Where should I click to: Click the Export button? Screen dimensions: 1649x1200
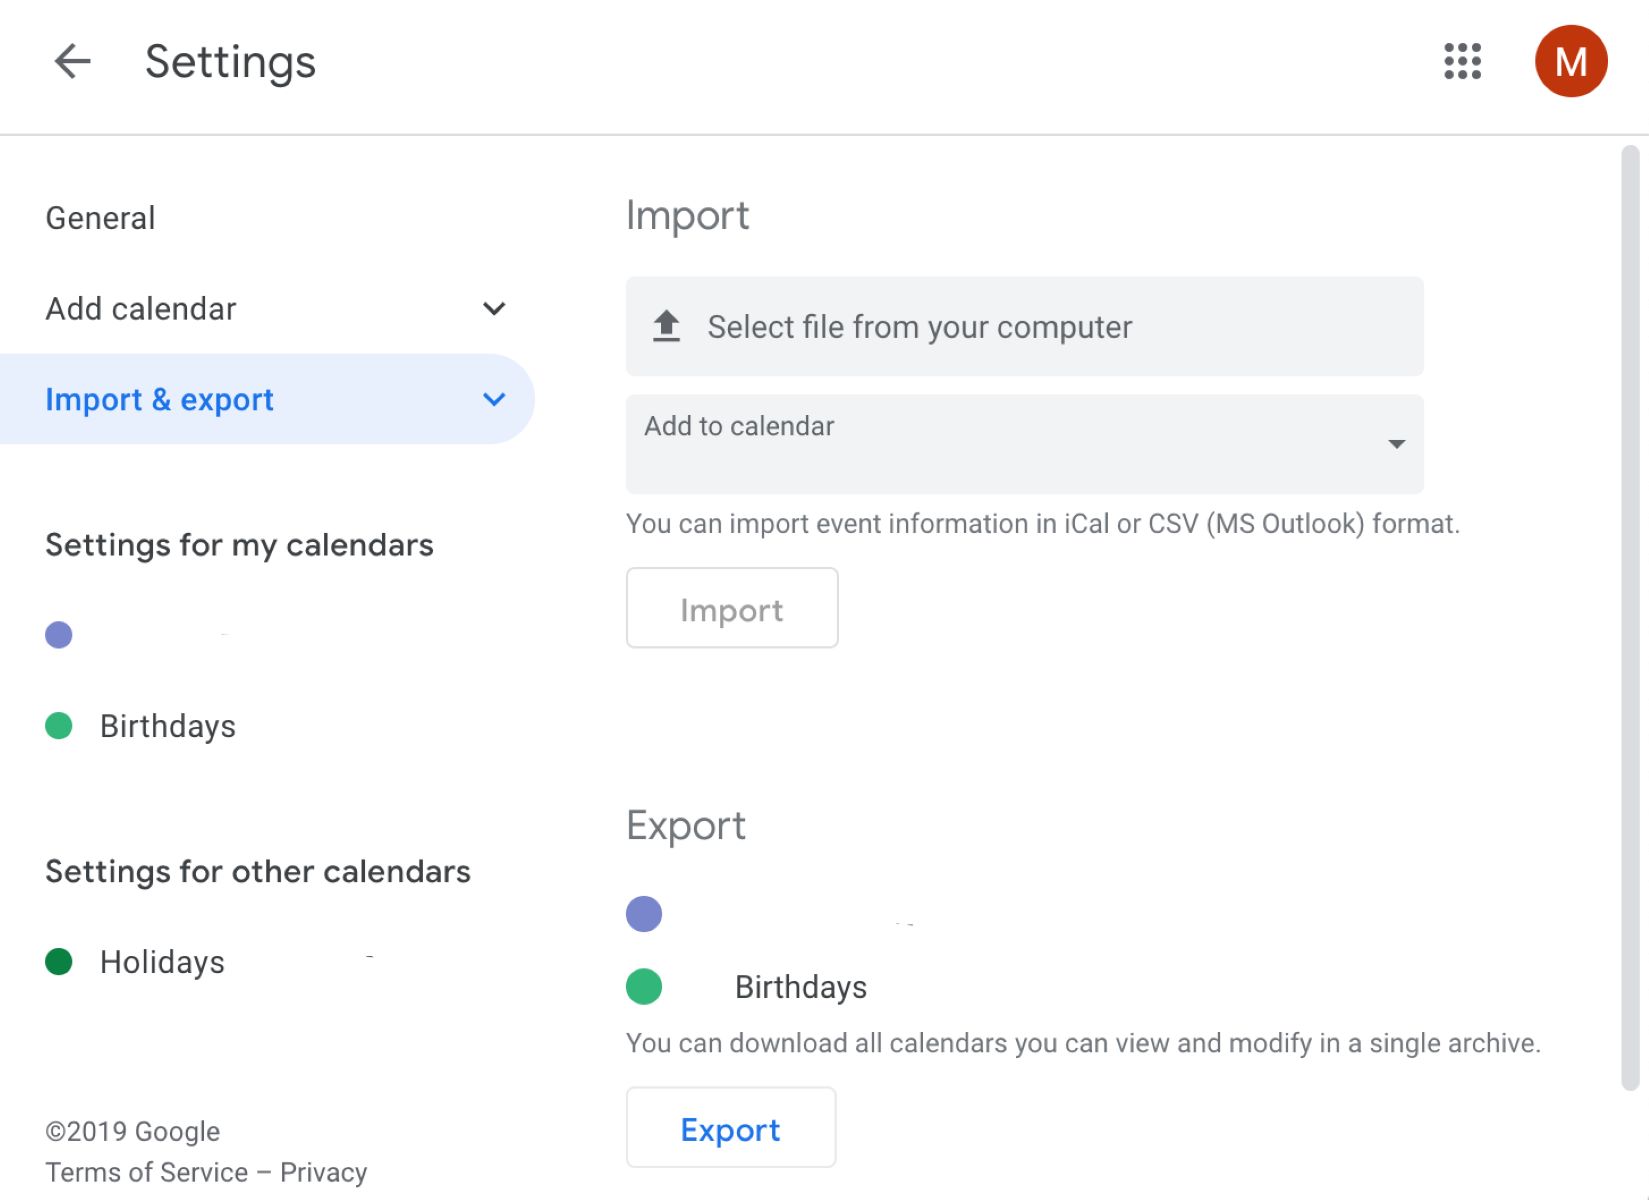coord(730,1128)
